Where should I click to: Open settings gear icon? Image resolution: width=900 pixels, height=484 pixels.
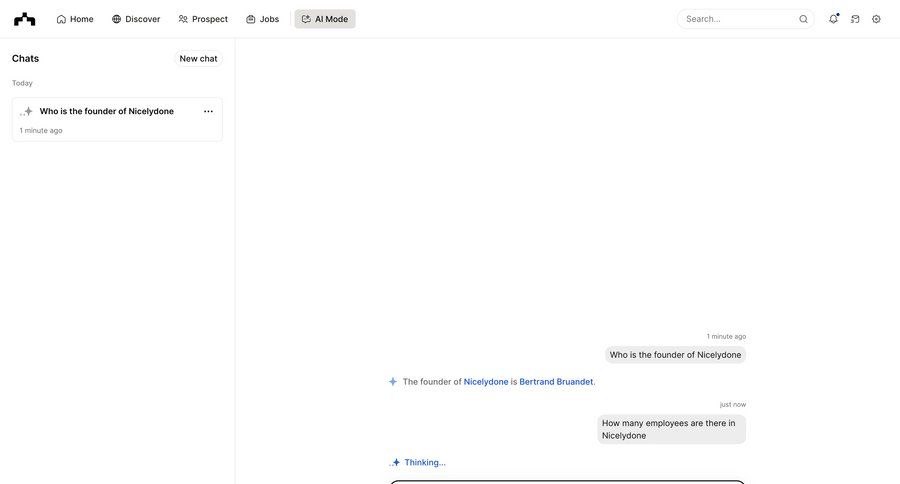tap(876, 19)
